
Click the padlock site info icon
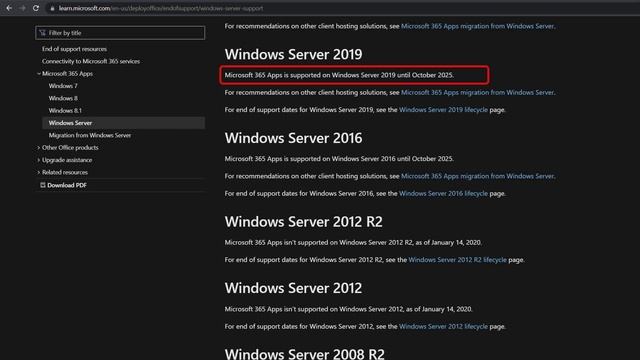pyautogui.click(x=52, y=8)
